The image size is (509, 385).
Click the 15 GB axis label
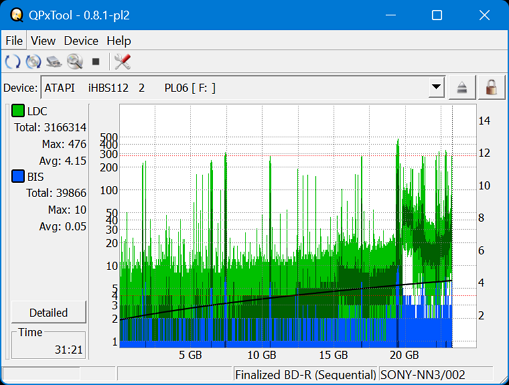pyautogui.click(x=333, y=355)
